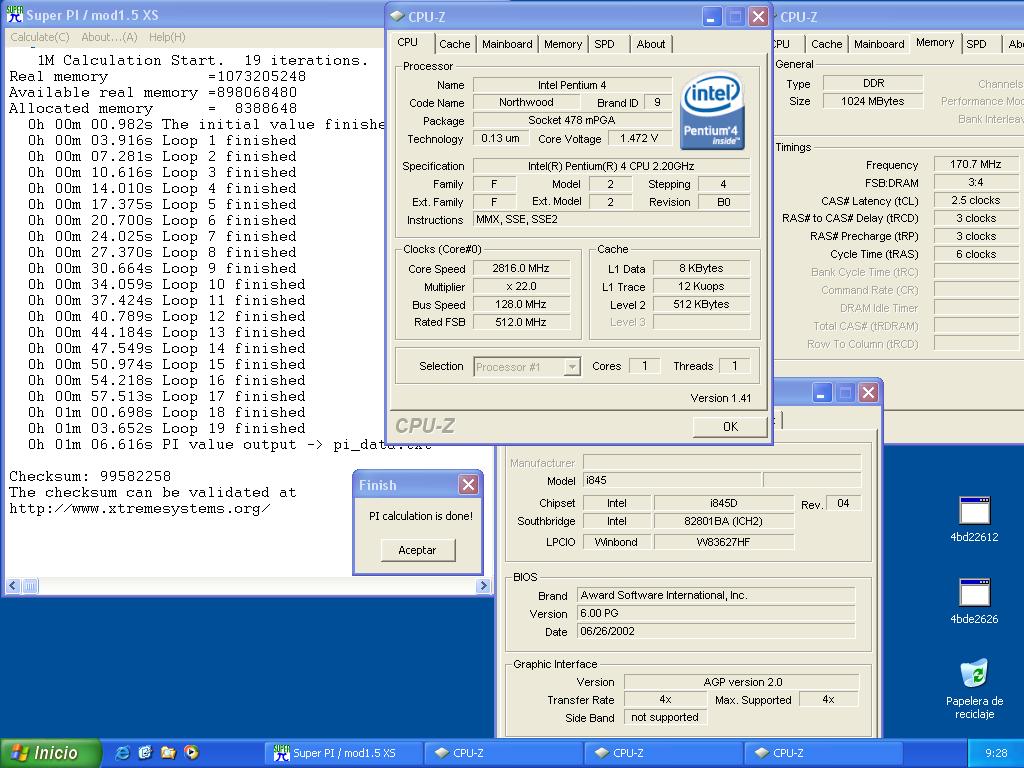Click the BIOS Date value 06/26/2002
This screenshot has width=1024, height=768.
point(716,632)
